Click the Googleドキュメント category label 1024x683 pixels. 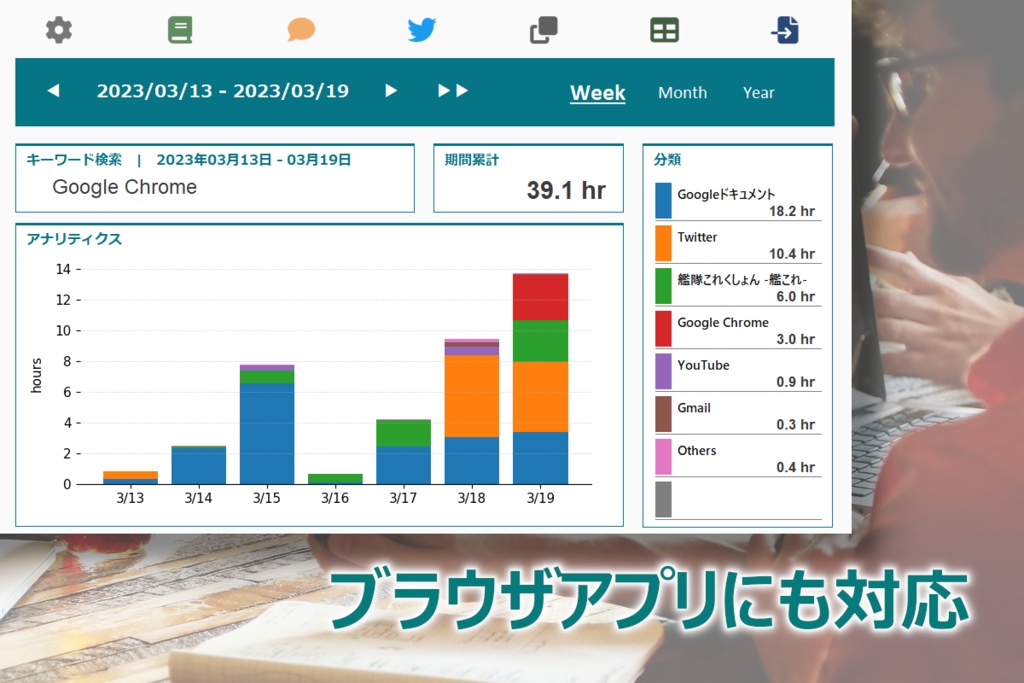point(726,194)
